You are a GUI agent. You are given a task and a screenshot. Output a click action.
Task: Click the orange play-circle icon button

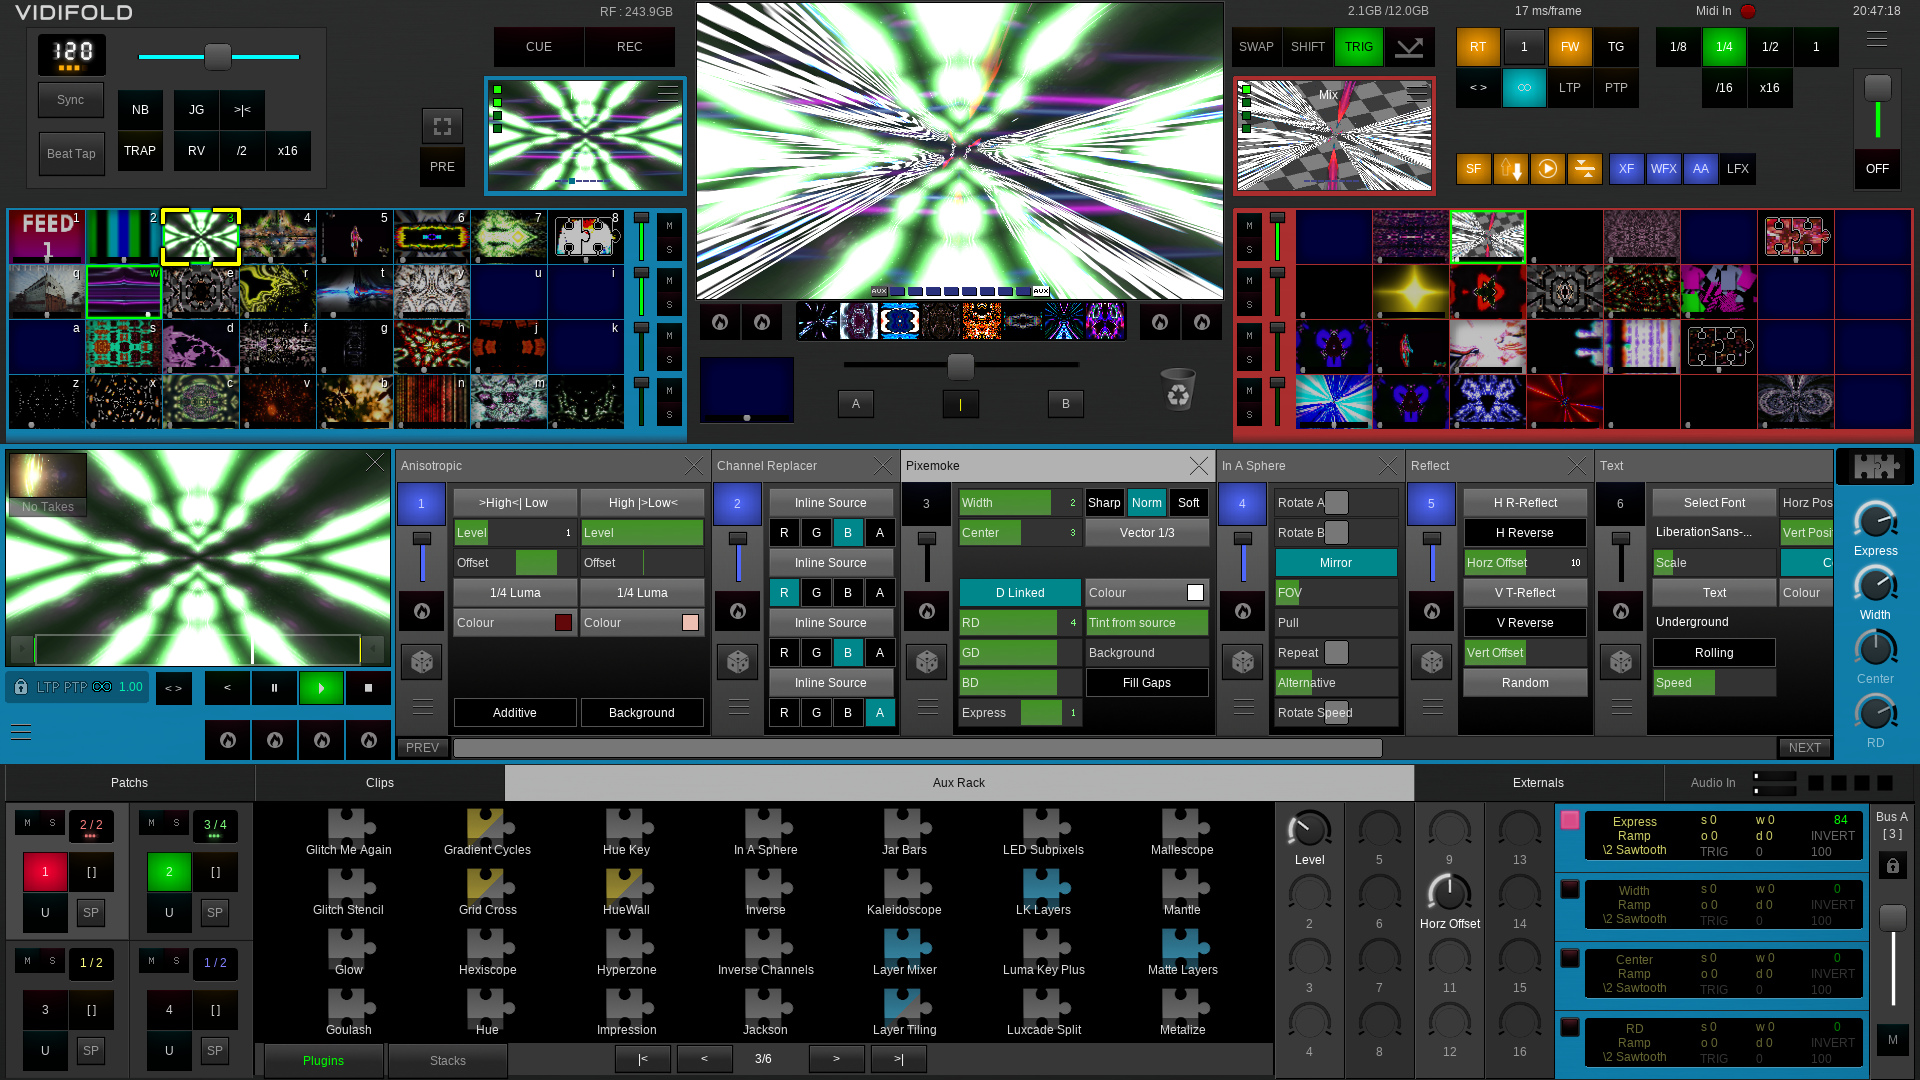pos(1547,169)
